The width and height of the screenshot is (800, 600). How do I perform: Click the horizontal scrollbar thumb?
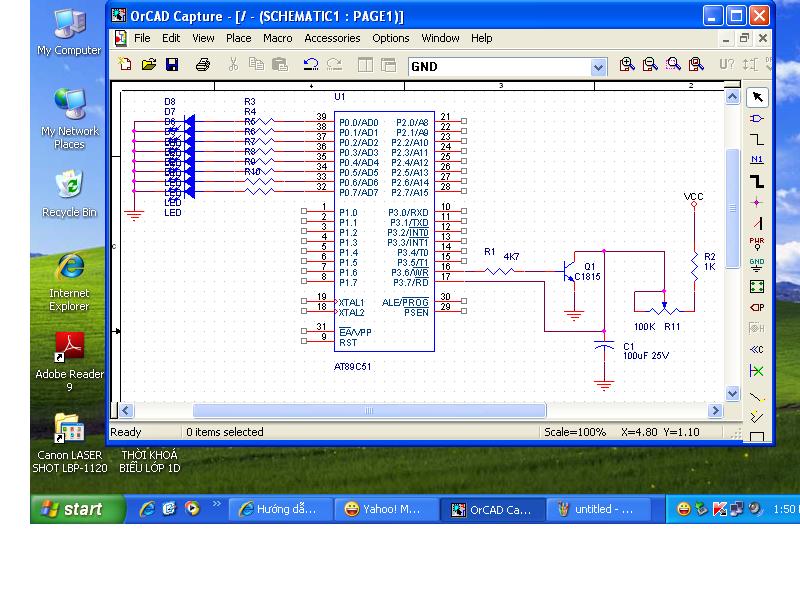369,411
